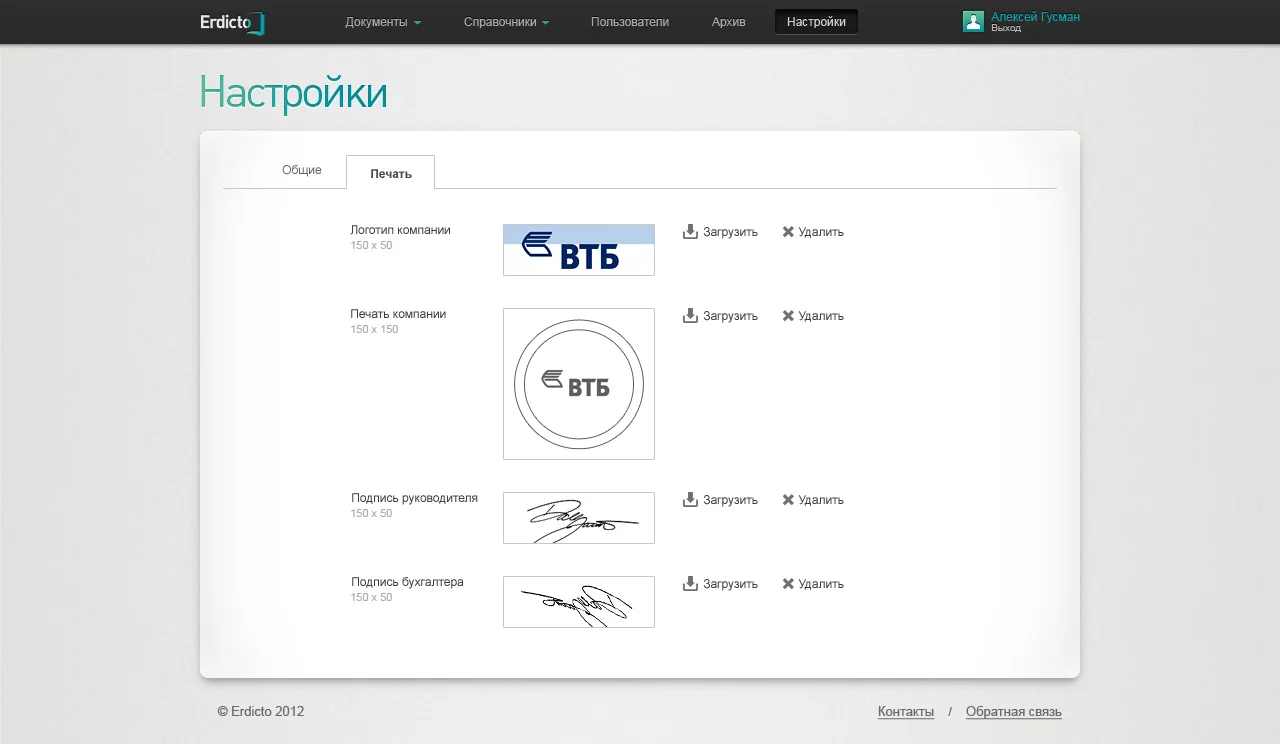Open the Обратная связь footer link
This screenshot has height=744, width=1280.
pos(1014,712)
